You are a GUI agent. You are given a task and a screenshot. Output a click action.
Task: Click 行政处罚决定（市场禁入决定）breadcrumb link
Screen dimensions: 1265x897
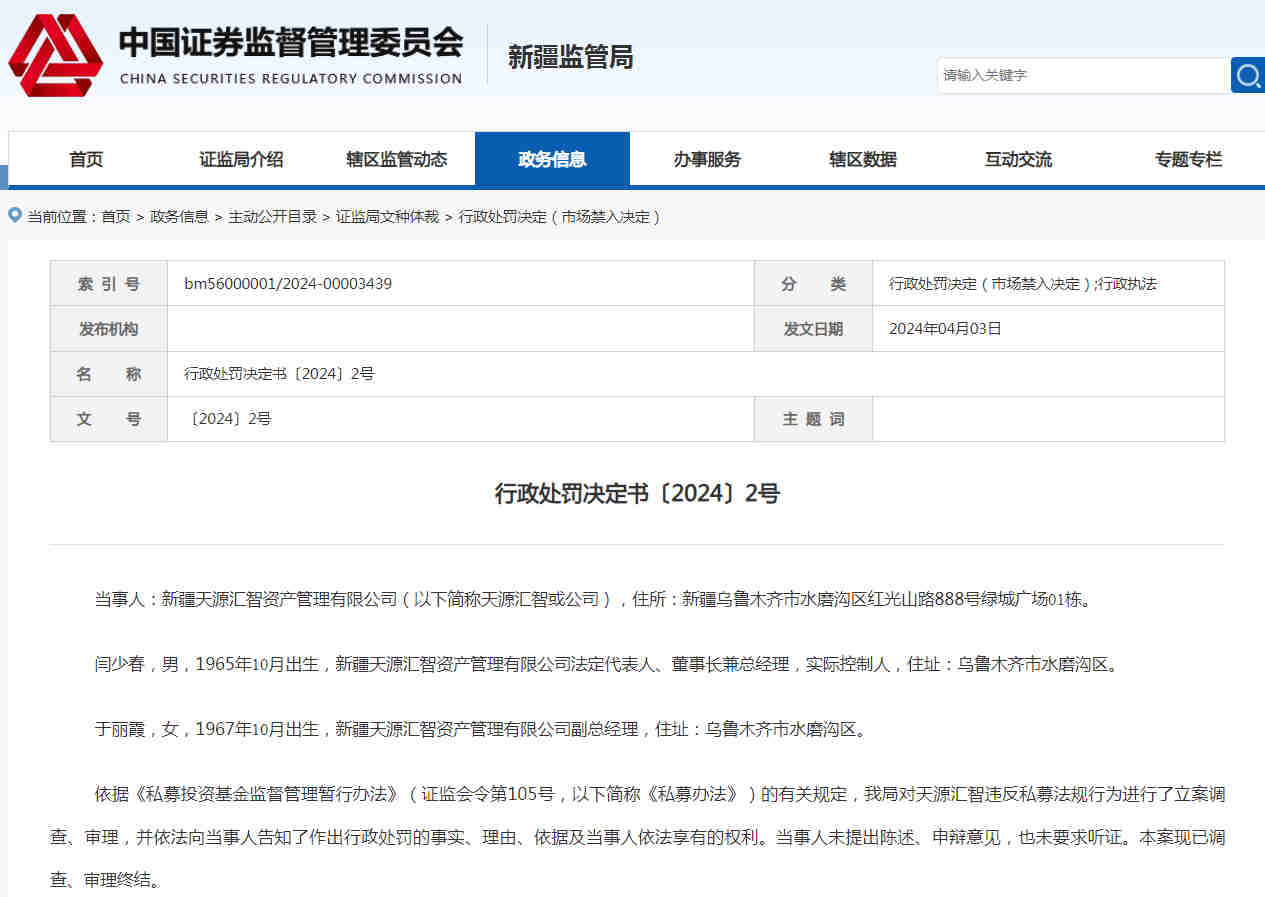pyautogui.click(x=560, y=217)
